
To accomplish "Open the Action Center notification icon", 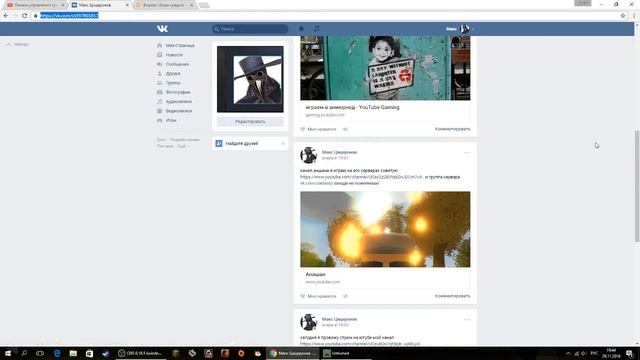I will [x=630, y=353].
